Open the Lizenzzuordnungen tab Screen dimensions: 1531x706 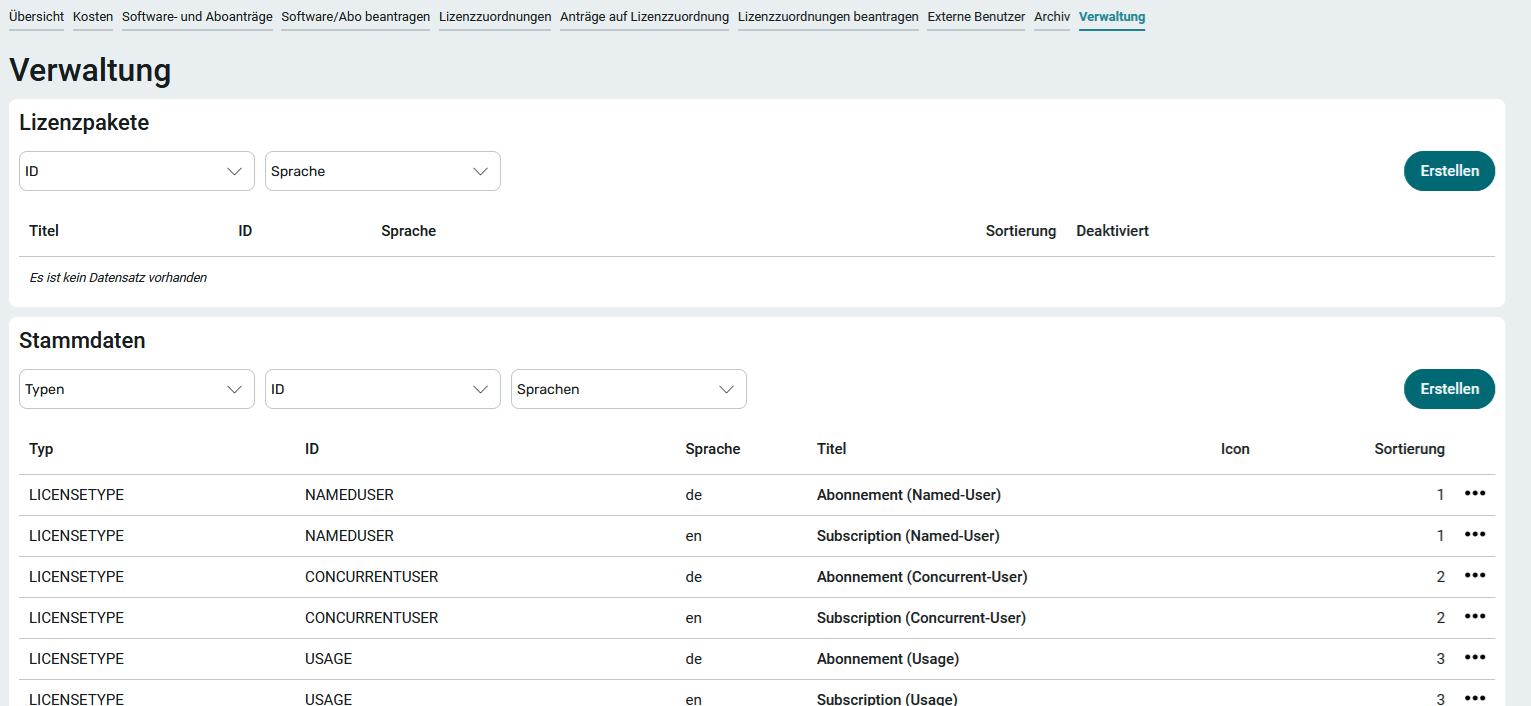point(495,17)
